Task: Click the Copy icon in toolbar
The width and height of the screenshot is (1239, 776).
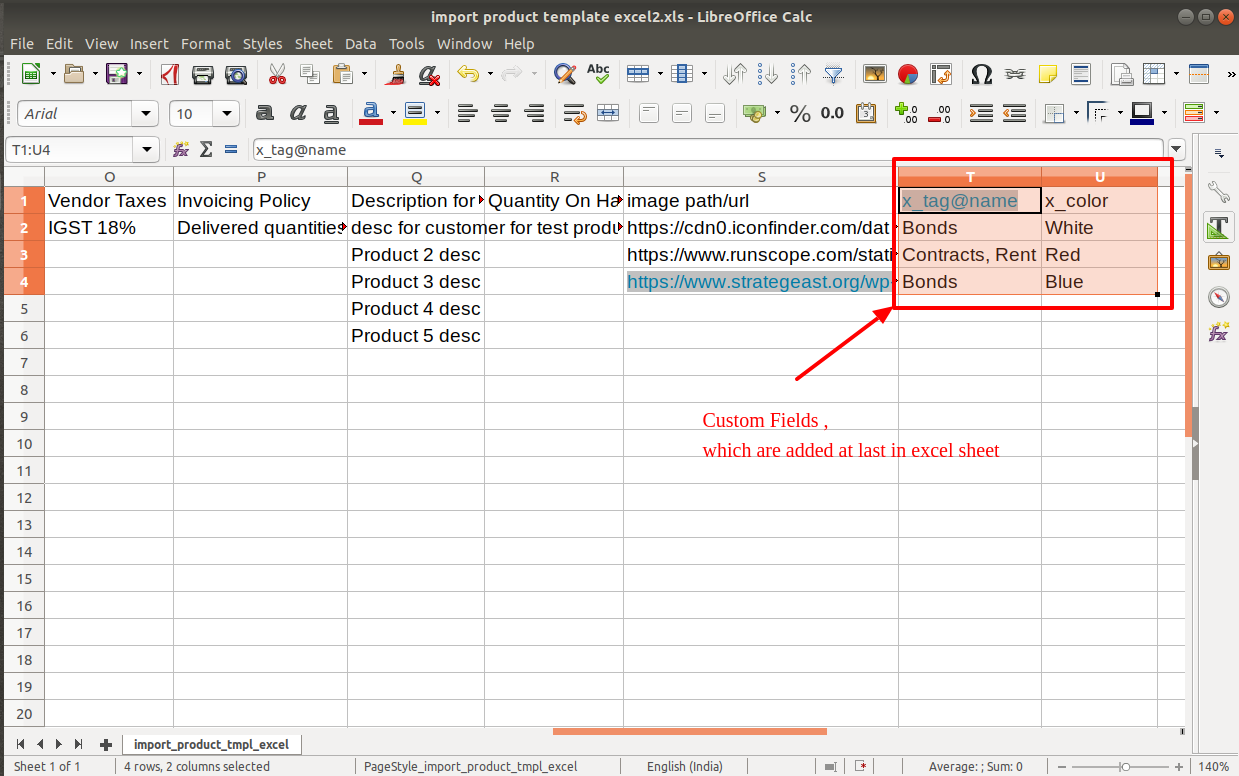Action: coord(310,74)
